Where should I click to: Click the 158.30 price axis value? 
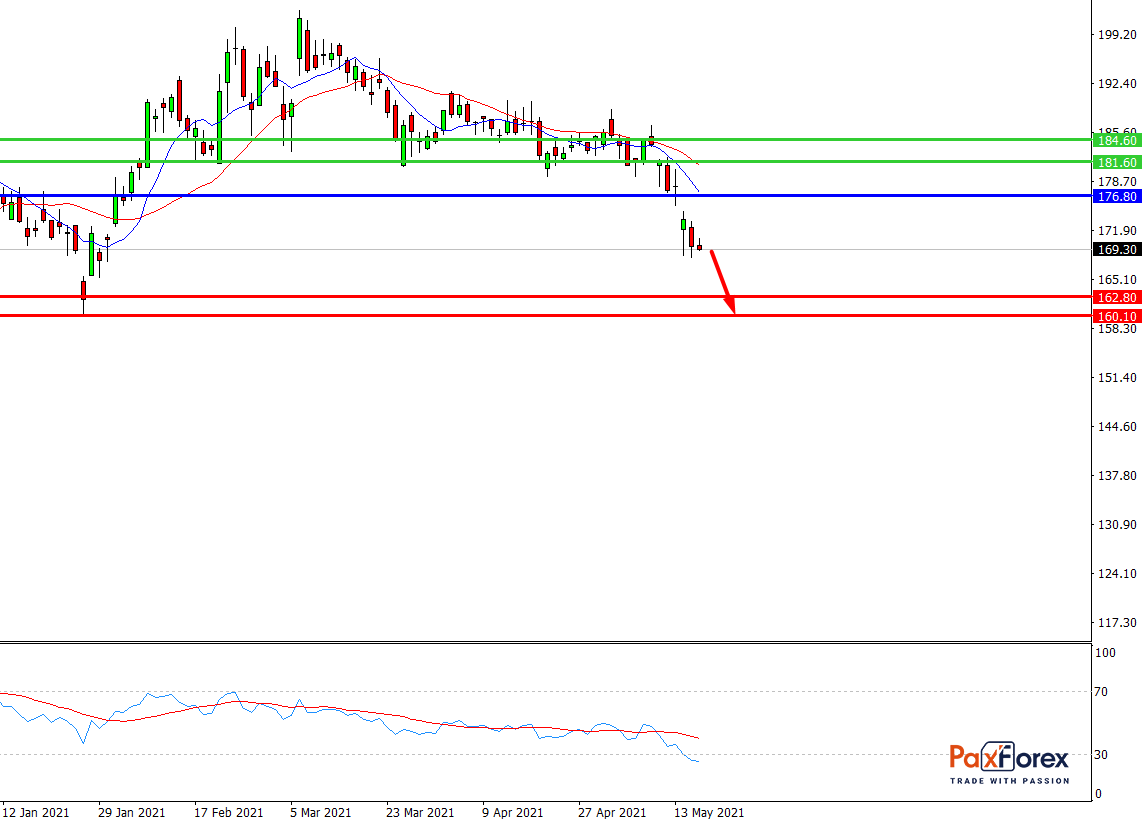click(1117, 328)
